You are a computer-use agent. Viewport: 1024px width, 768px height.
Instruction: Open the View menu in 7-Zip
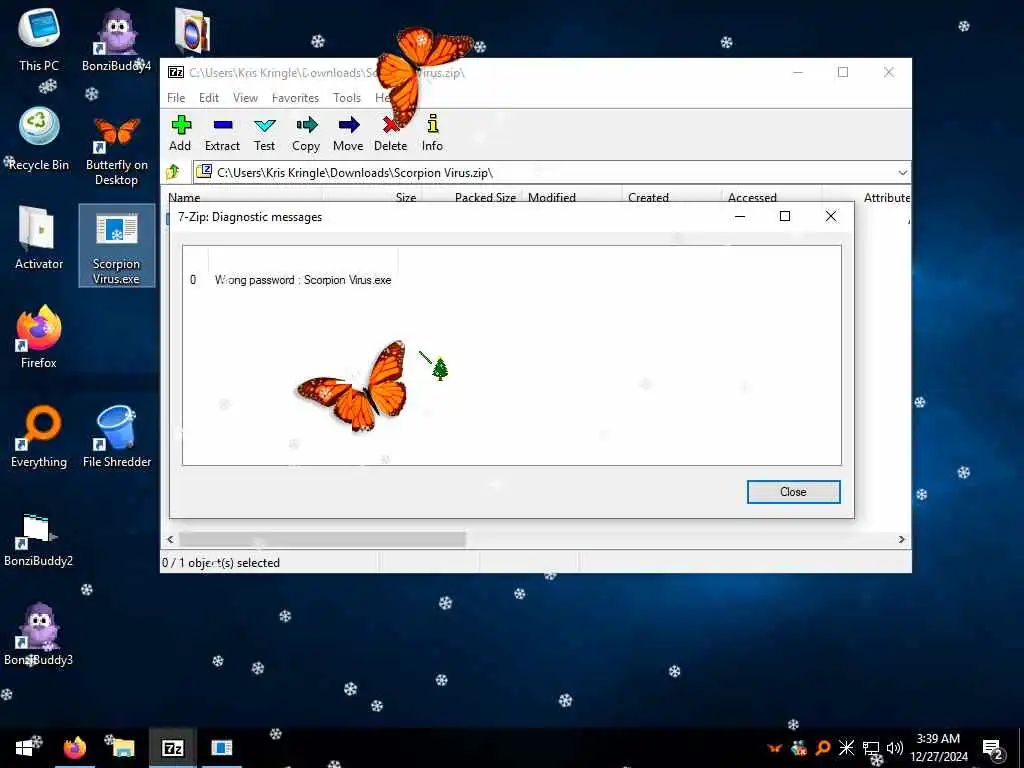click(x=246, y=97)
